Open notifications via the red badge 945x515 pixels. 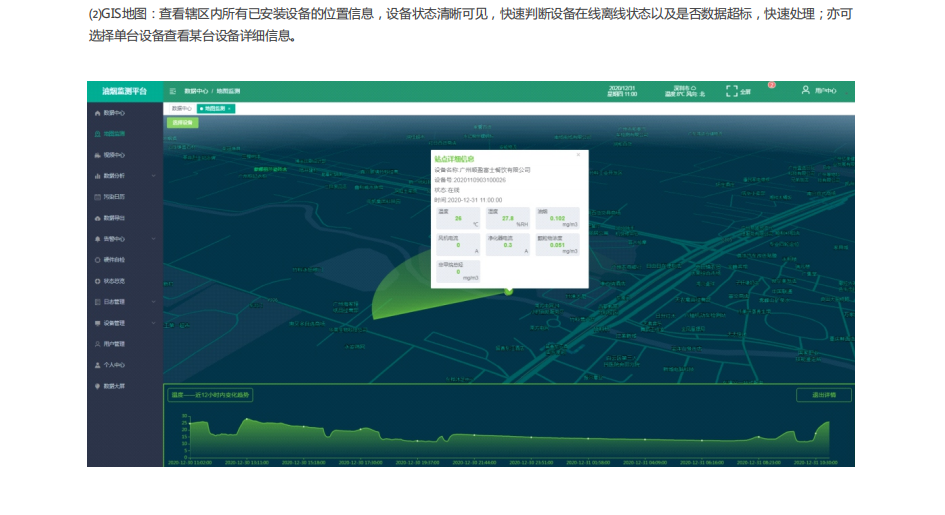pos(771,85)
